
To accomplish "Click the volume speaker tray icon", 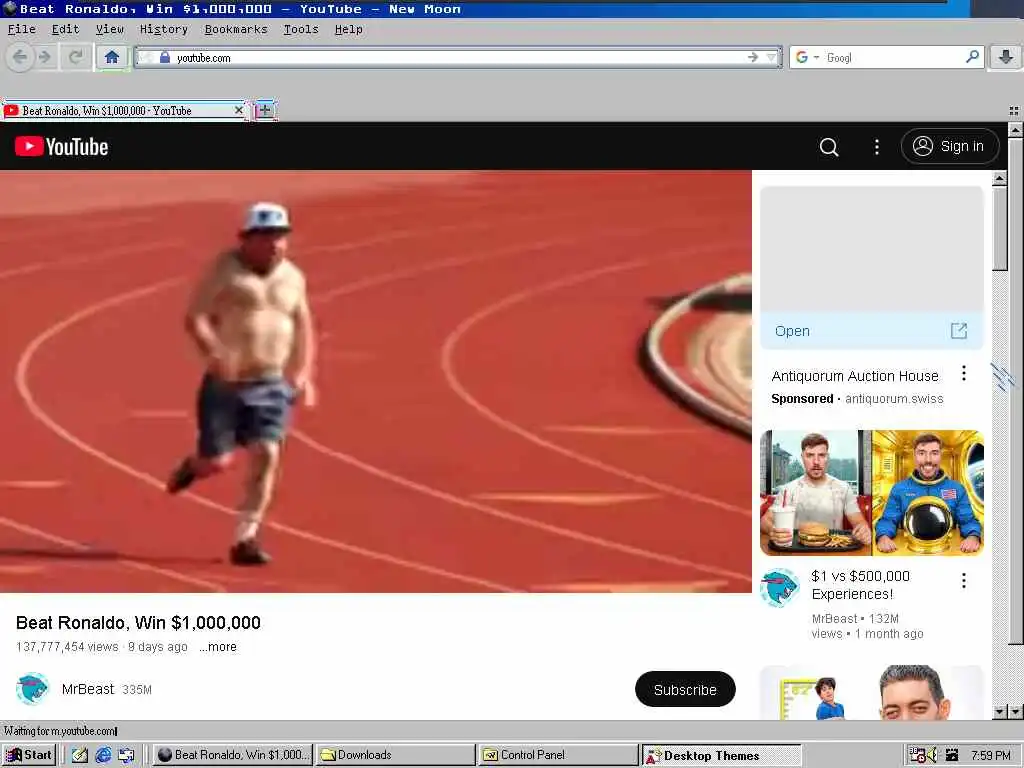I will [932, 755].
